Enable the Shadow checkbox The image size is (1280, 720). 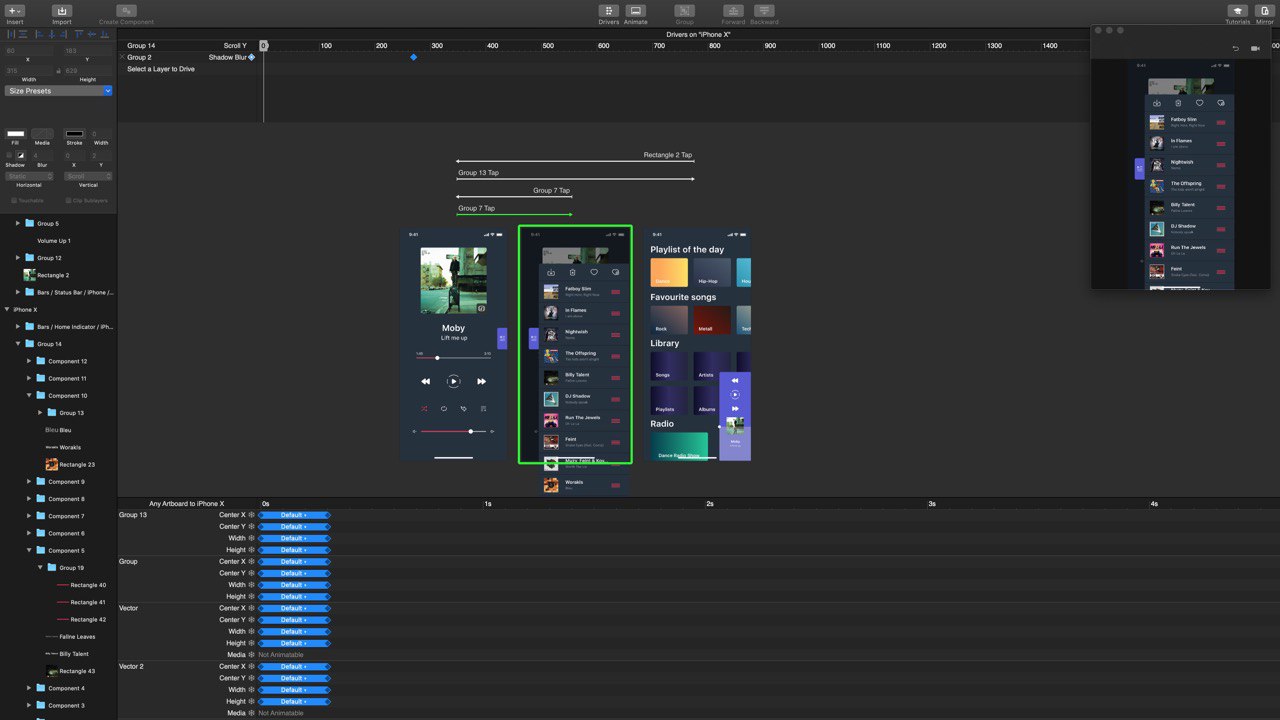pos(9,156)
